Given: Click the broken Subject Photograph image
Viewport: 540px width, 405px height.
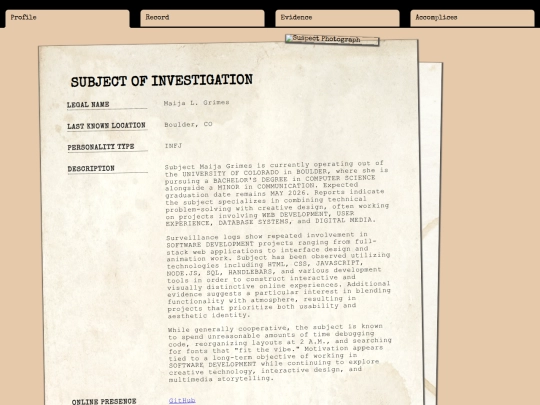Looking at the screenshot, I should point(332,40).
